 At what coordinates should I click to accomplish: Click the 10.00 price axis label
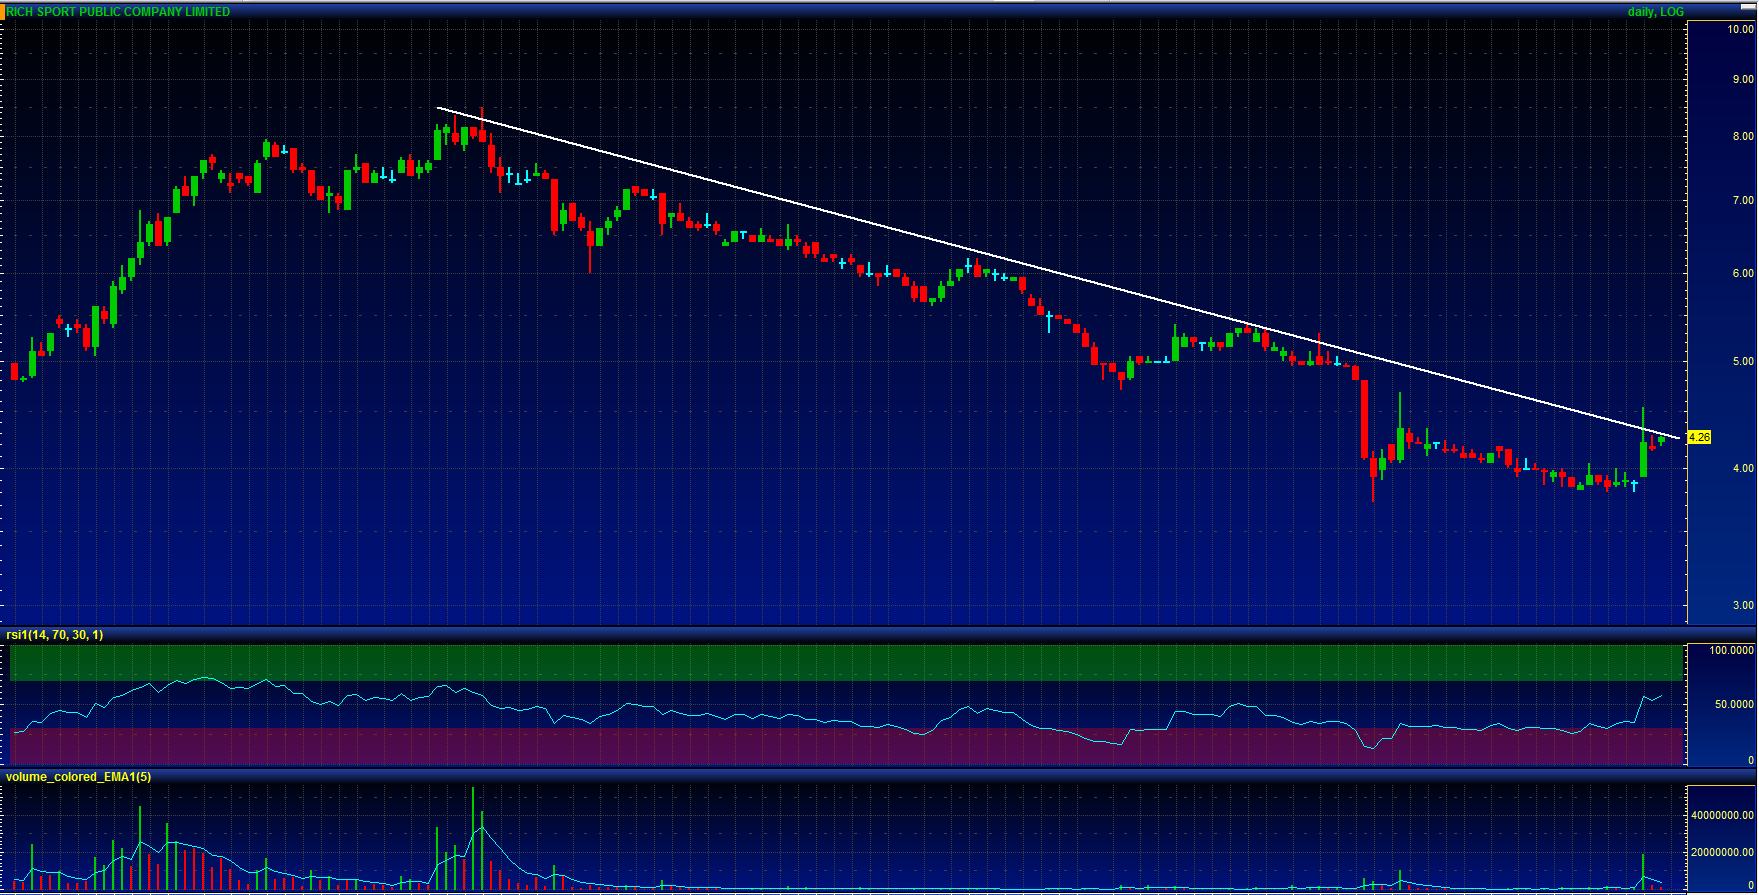(x=1741, y=30)
